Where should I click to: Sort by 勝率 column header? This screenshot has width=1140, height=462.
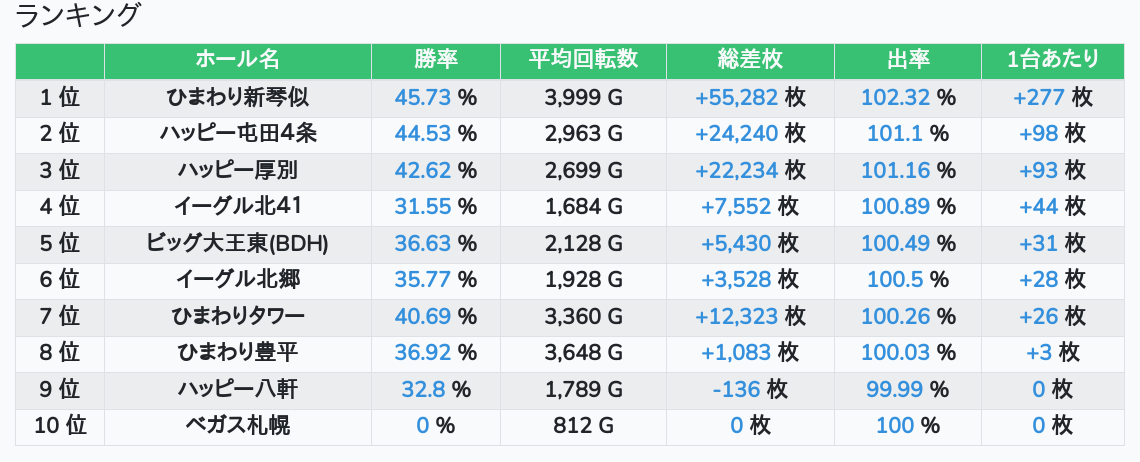pos(436,60)
